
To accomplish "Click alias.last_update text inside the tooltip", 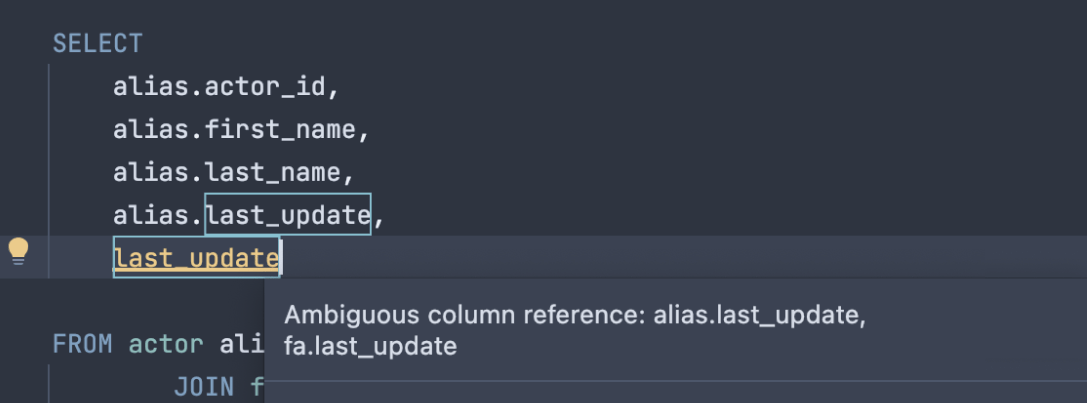I will pos(757,315).
